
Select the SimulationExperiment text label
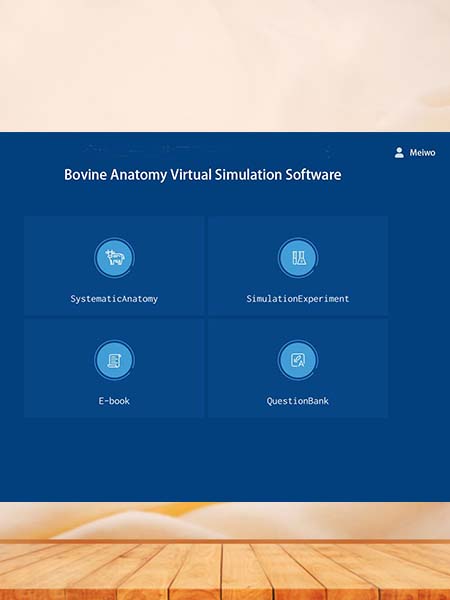coord(298,299)
